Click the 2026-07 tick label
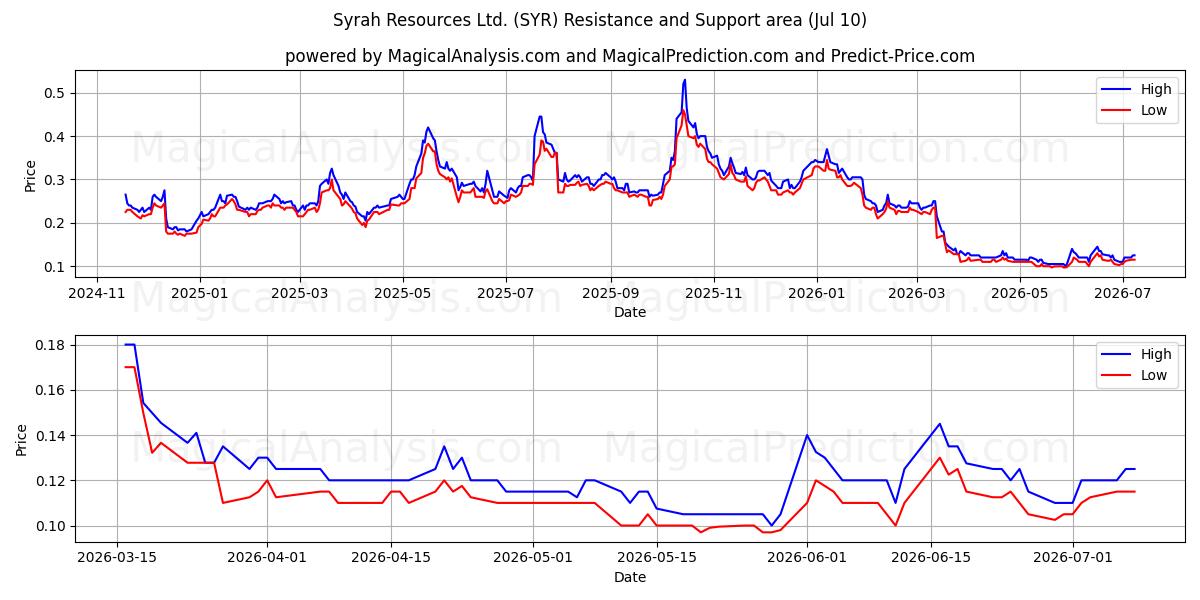The image size is (1200, 600). [1121, 294]
